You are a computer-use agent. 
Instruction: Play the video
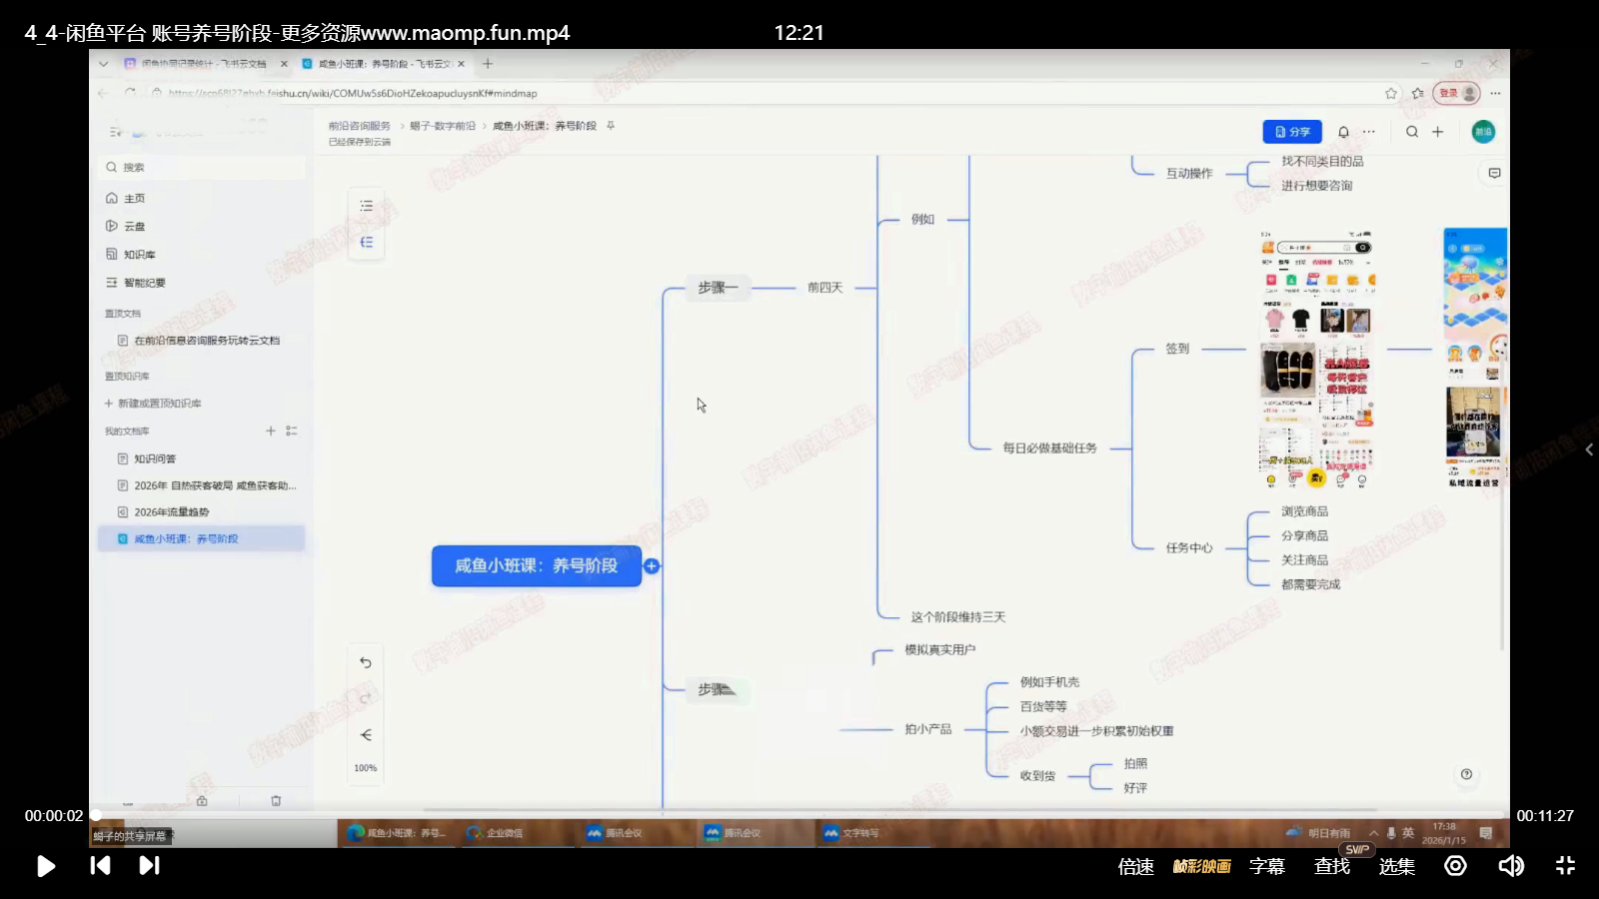pyautogui.click(x=46, y=866)
